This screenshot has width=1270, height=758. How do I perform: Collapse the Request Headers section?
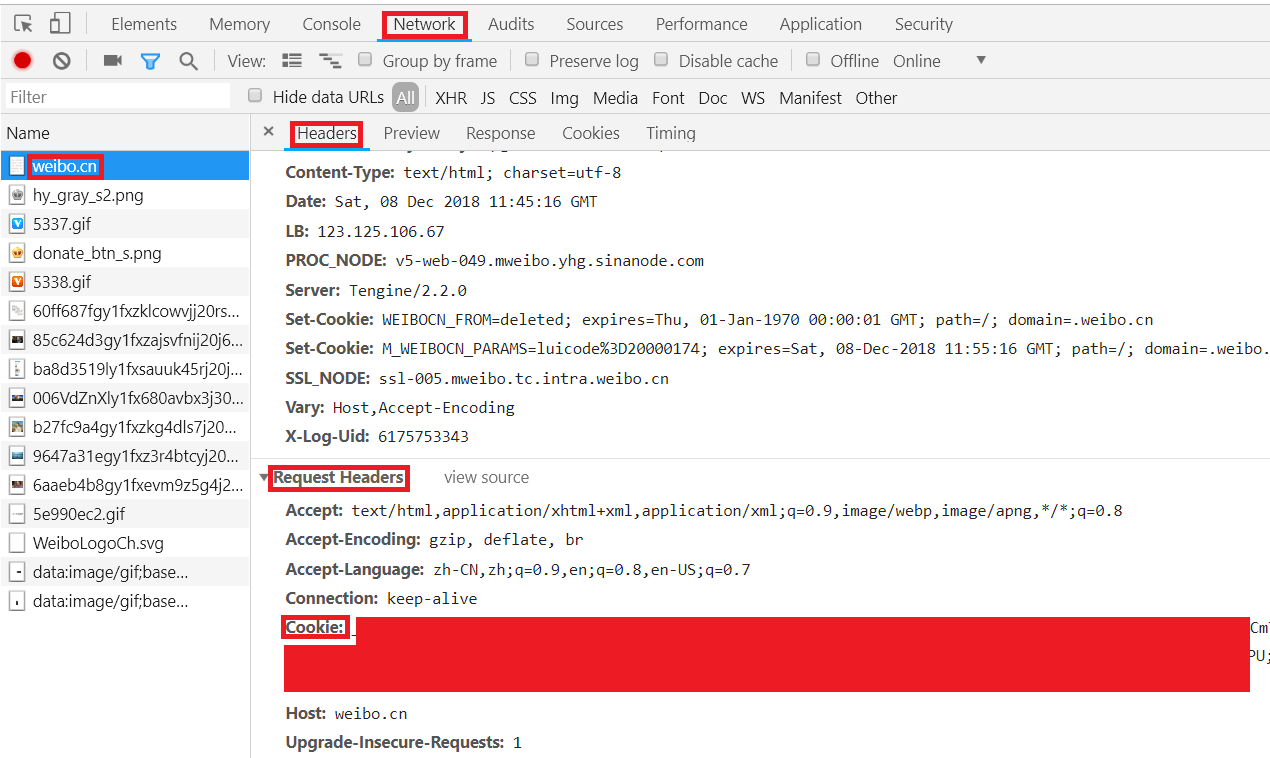pos(264,478)
